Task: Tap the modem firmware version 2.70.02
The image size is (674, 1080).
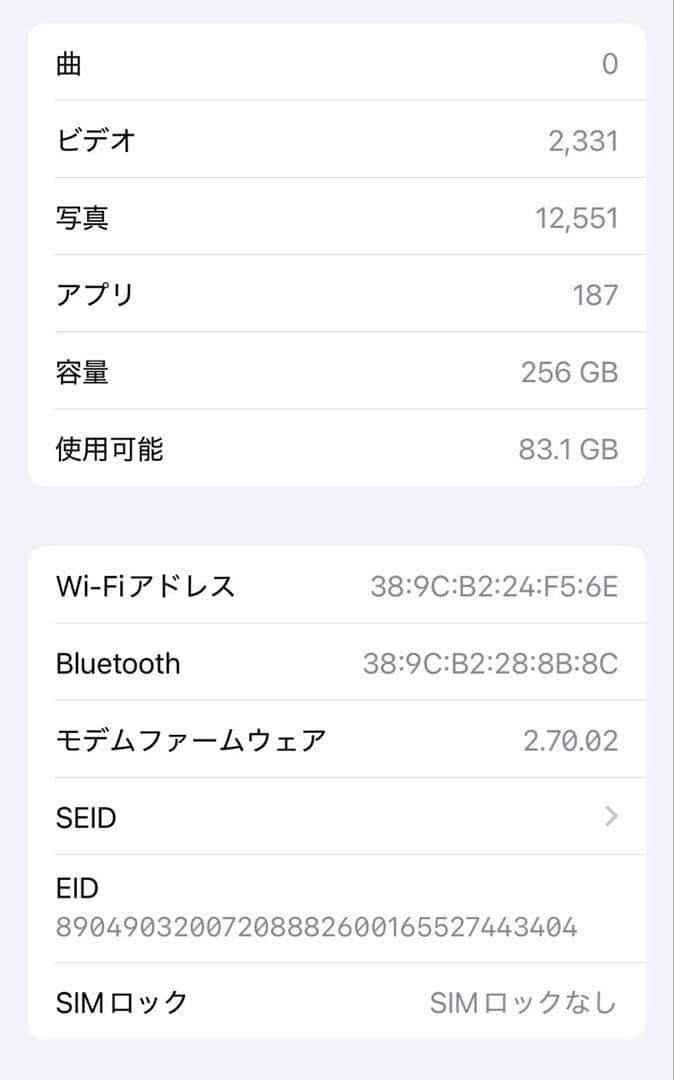Action: (575, 740)
